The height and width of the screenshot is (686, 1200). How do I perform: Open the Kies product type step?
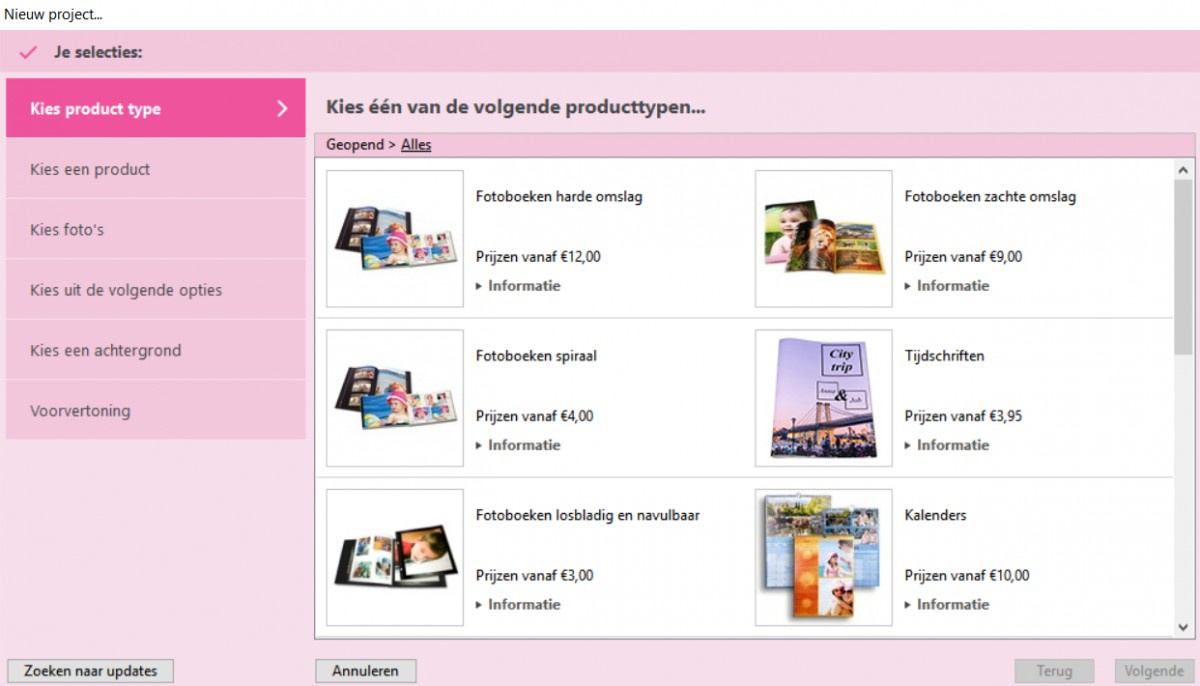(155, 109)
